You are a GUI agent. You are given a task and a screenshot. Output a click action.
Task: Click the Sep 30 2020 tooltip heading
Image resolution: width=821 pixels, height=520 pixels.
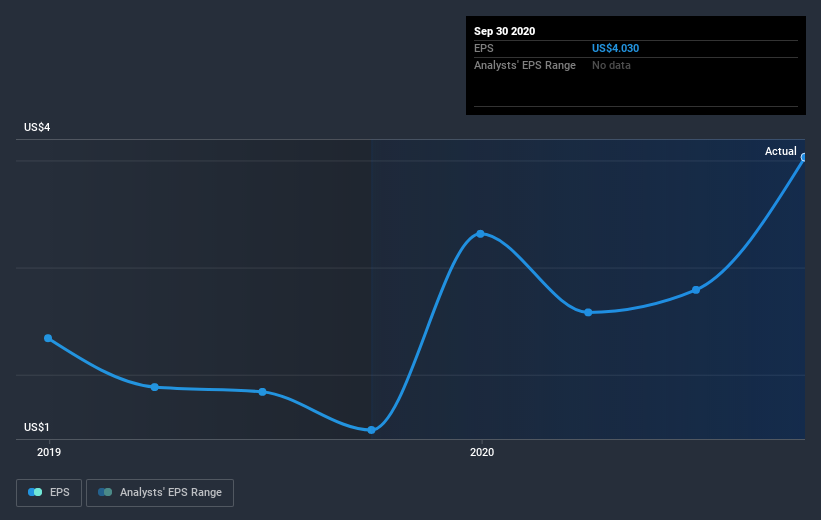504,31
